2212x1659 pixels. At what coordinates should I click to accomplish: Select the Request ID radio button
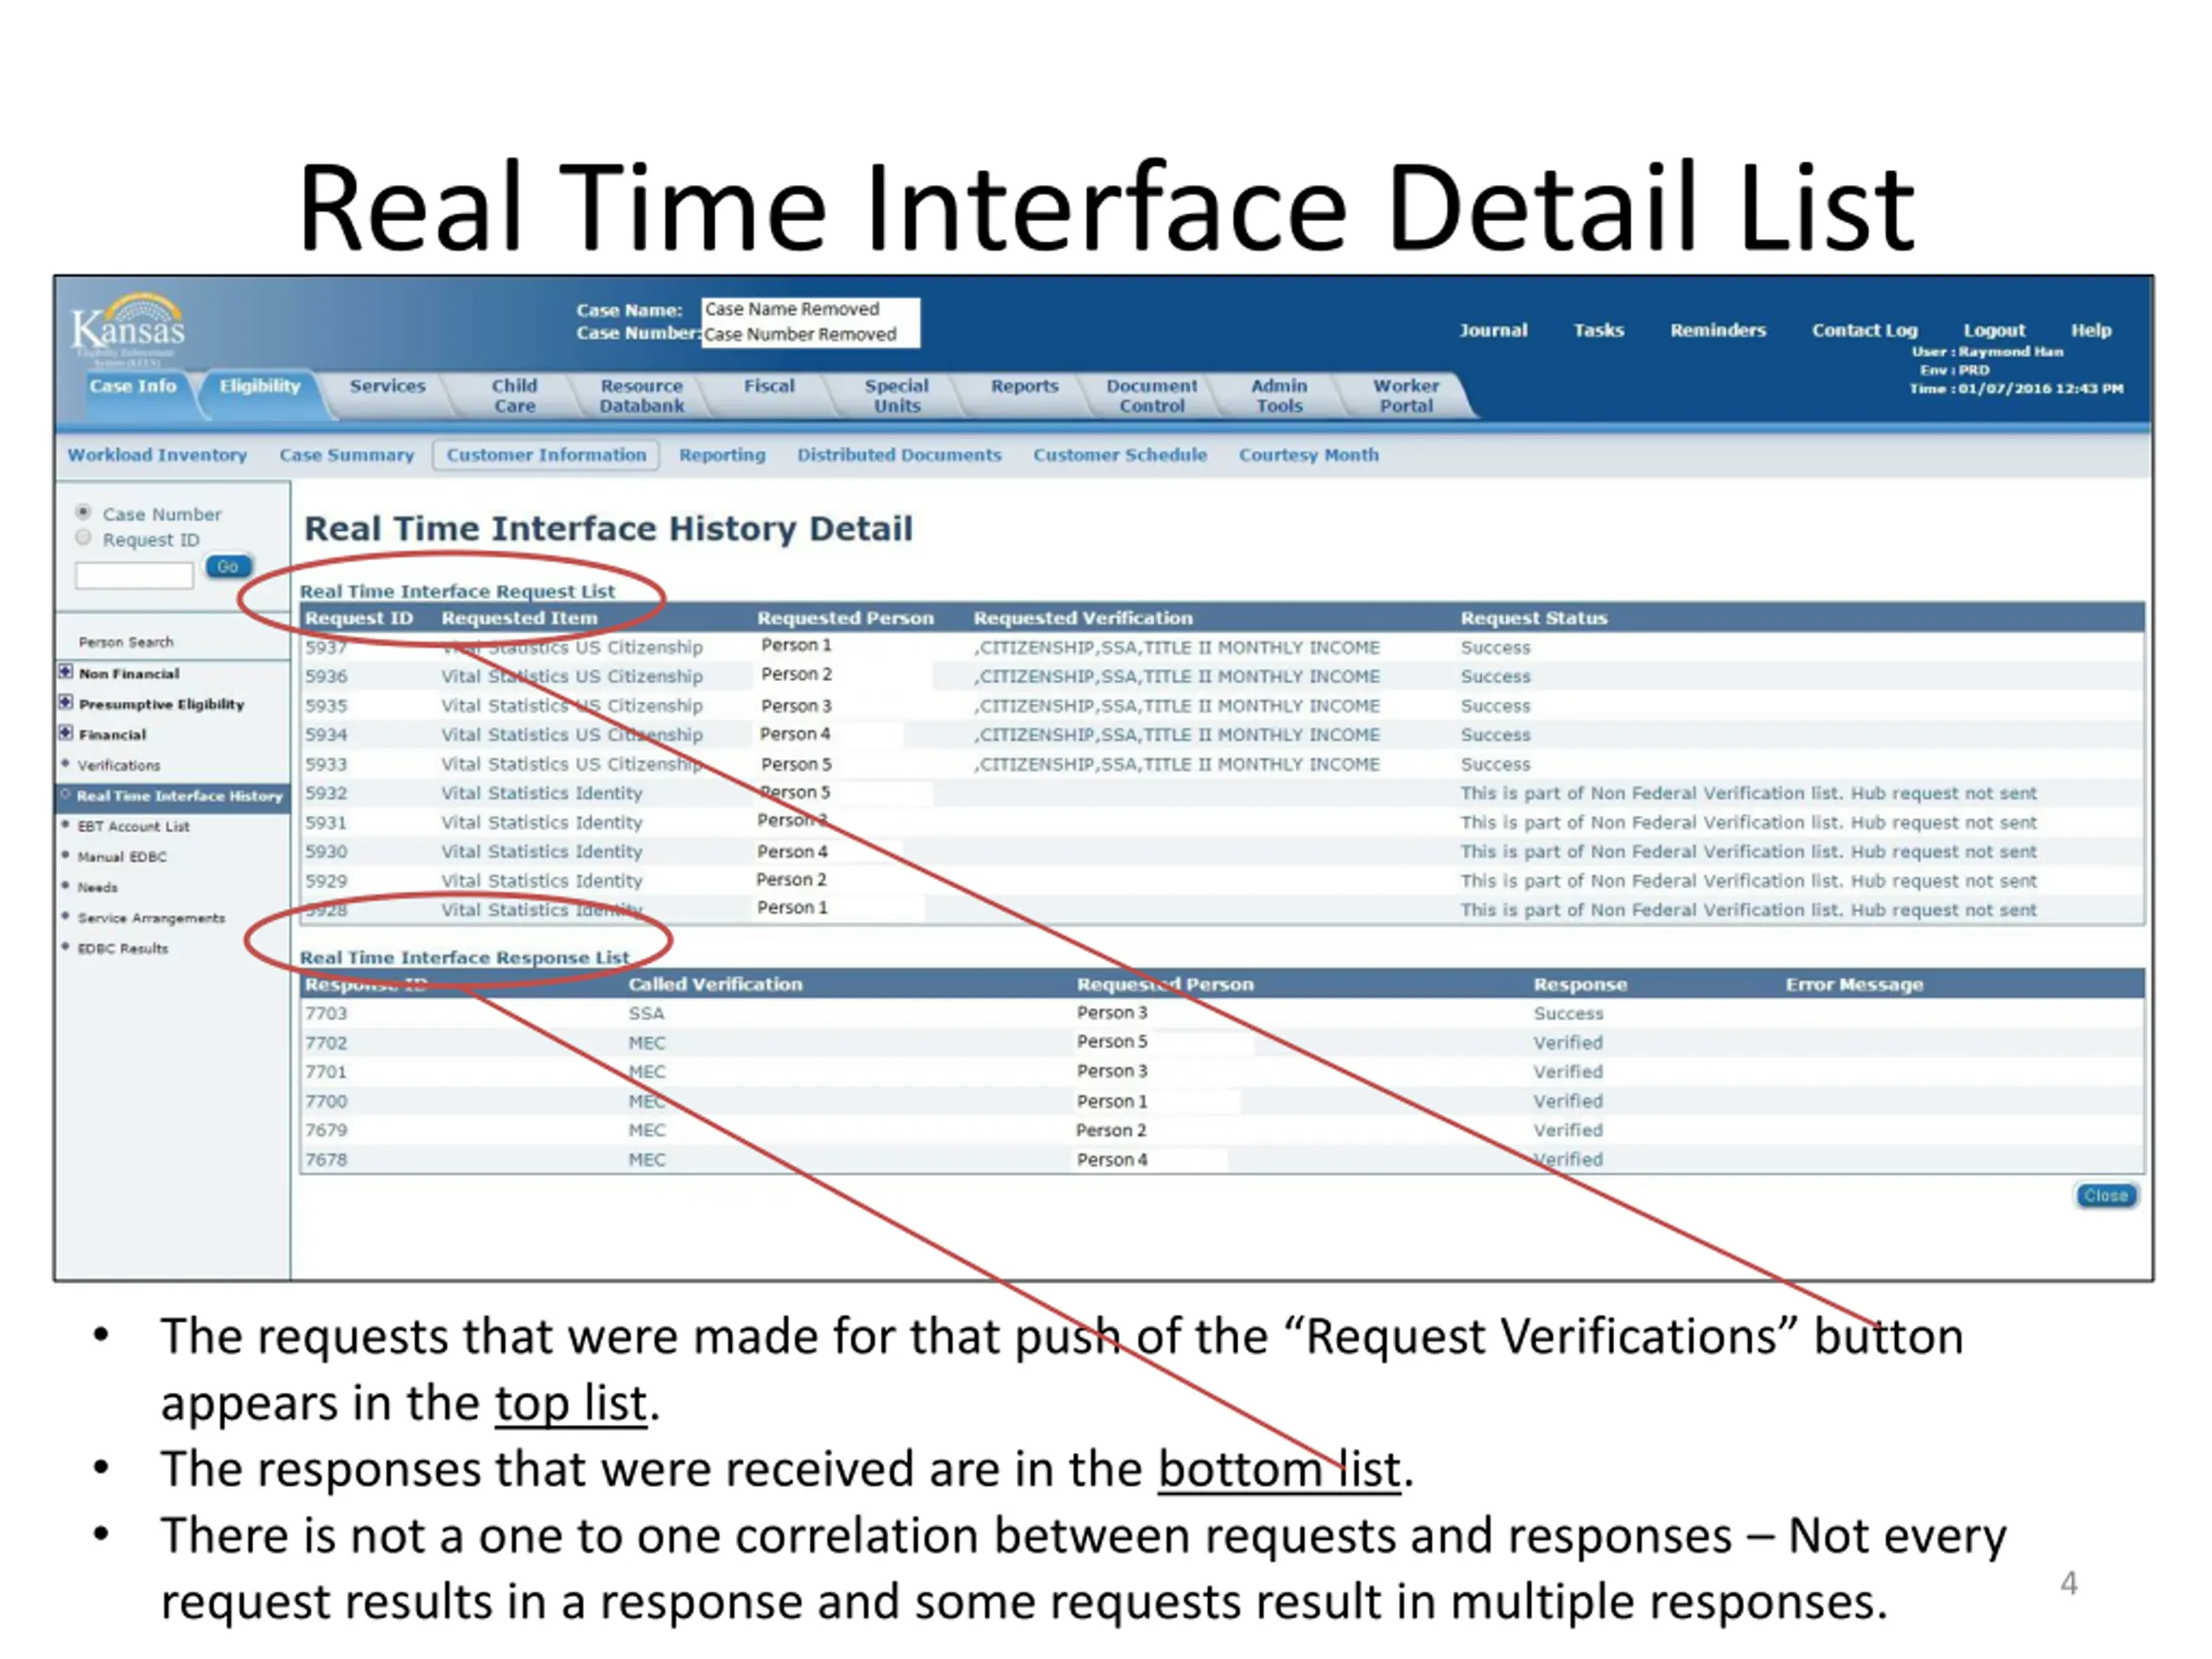pyautogui.click(x=84, y=538)
